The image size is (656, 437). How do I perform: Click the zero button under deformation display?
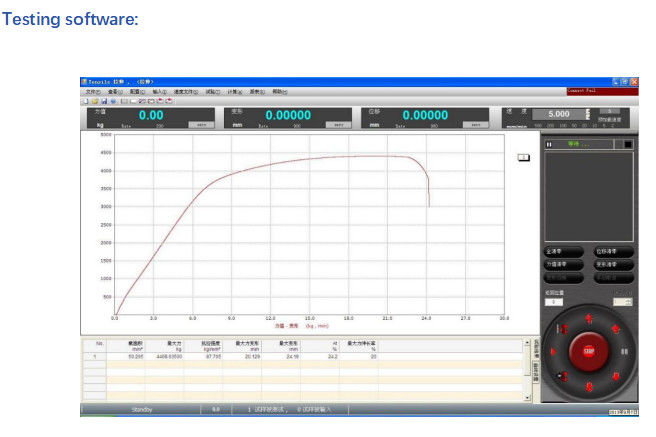click(339, 125)
